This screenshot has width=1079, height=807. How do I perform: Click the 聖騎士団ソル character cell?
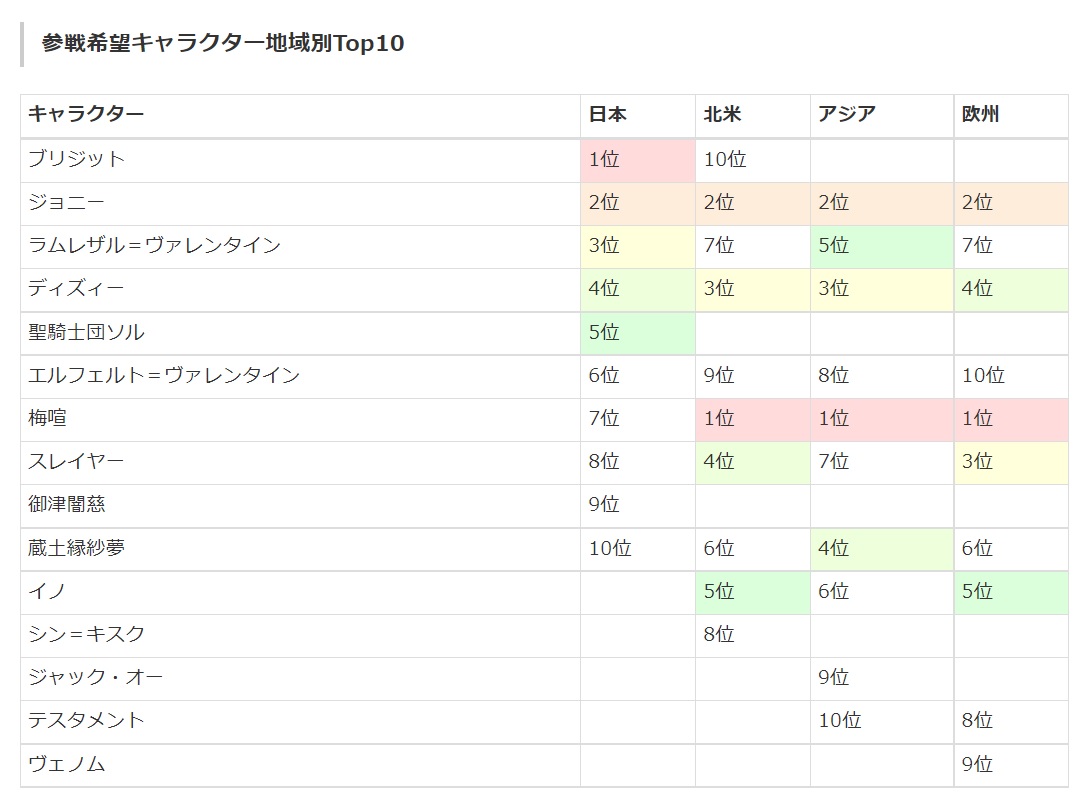click(x=87, y=332)
